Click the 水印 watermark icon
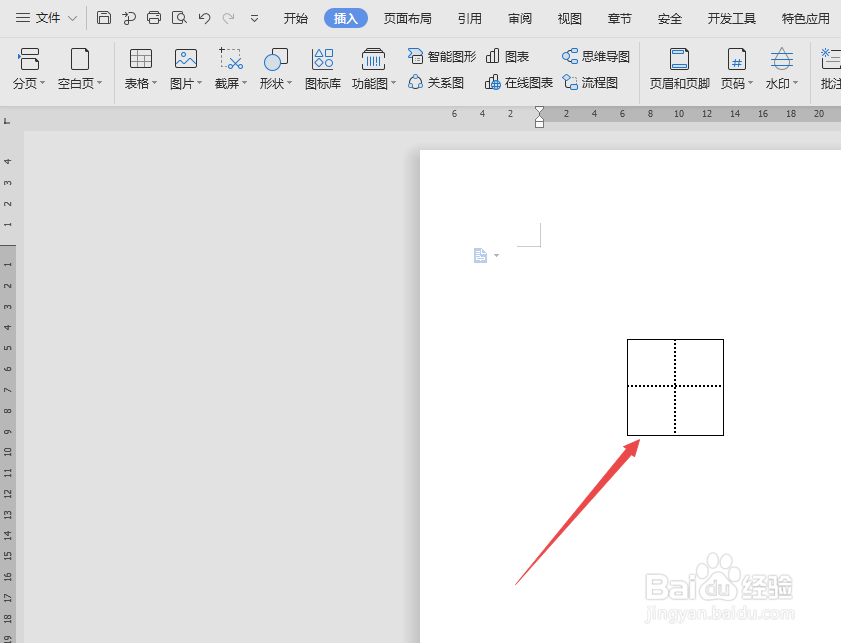Viewport: 841px width, 643px height. tap(781, 59)
